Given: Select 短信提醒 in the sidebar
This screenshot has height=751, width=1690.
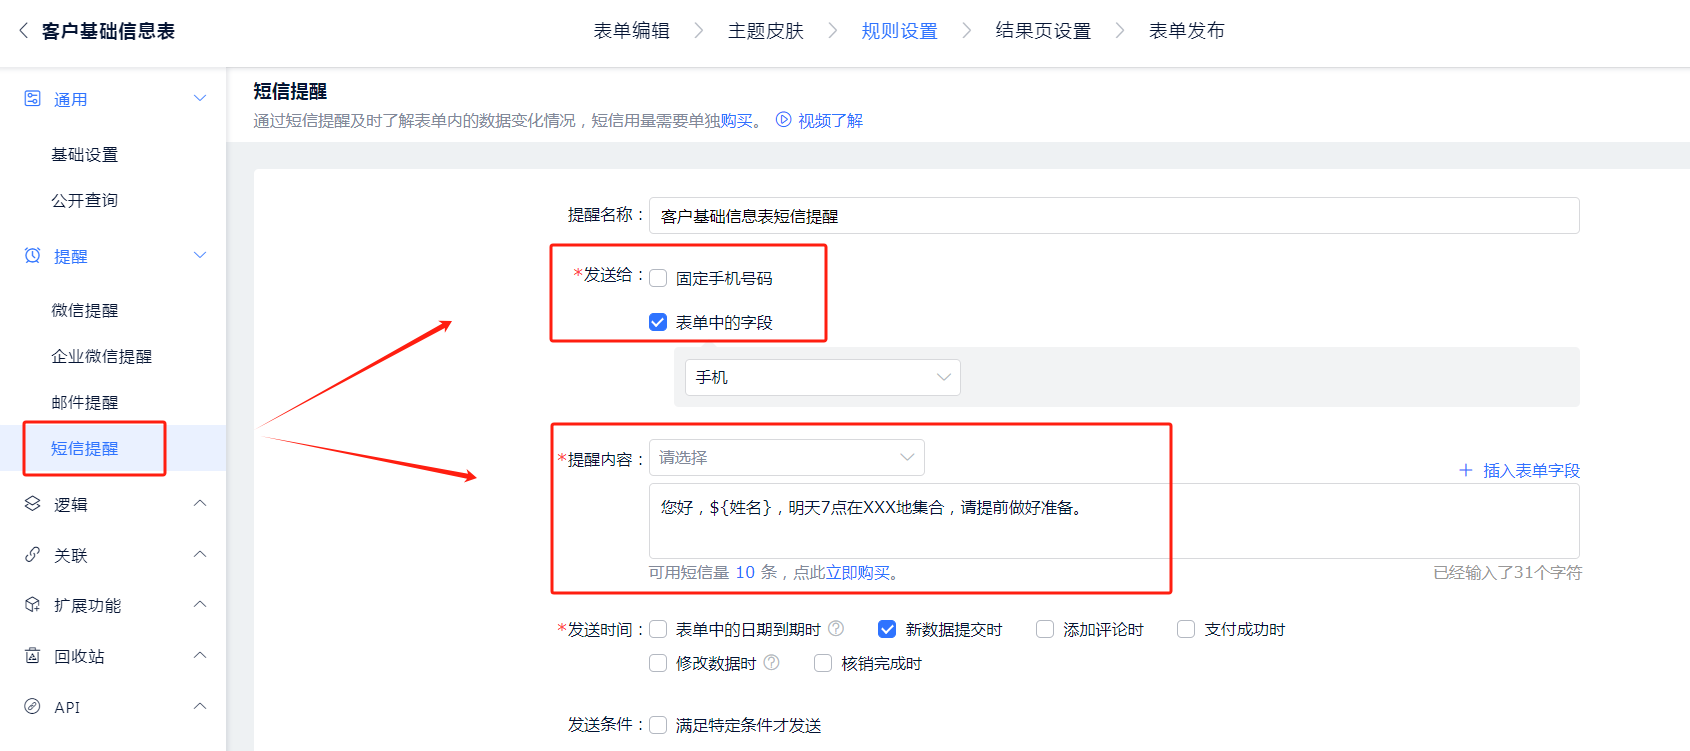Looking at the screenshot, I should (x=85, y=448).
